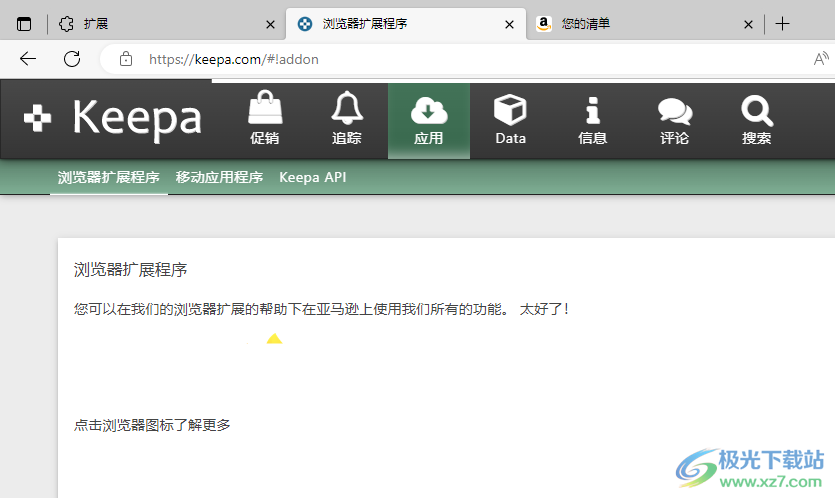Select the 移动应用程序 submenu item

[x=219, y=177]
